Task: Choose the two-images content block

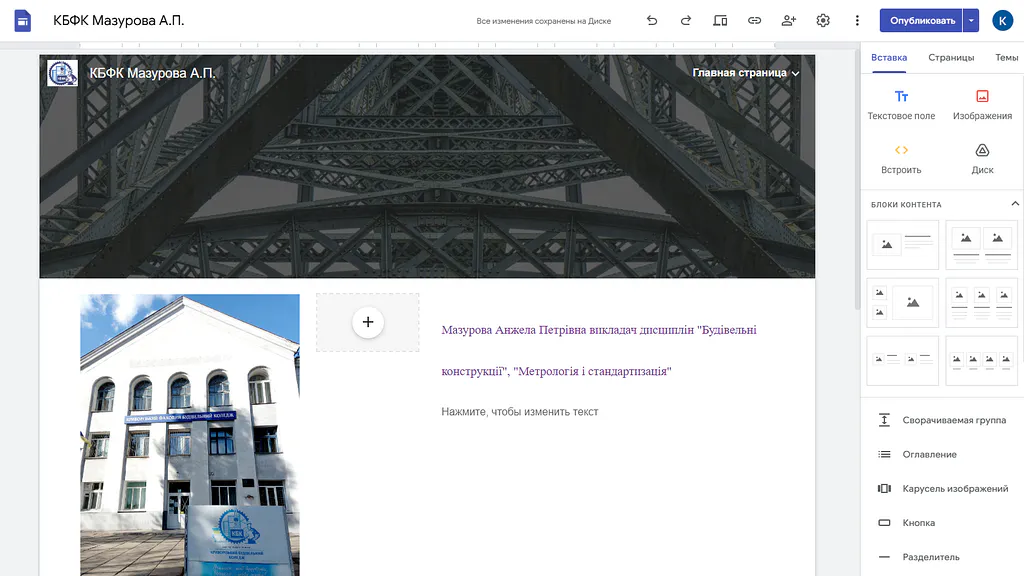Action: click(x=982, y=245)
